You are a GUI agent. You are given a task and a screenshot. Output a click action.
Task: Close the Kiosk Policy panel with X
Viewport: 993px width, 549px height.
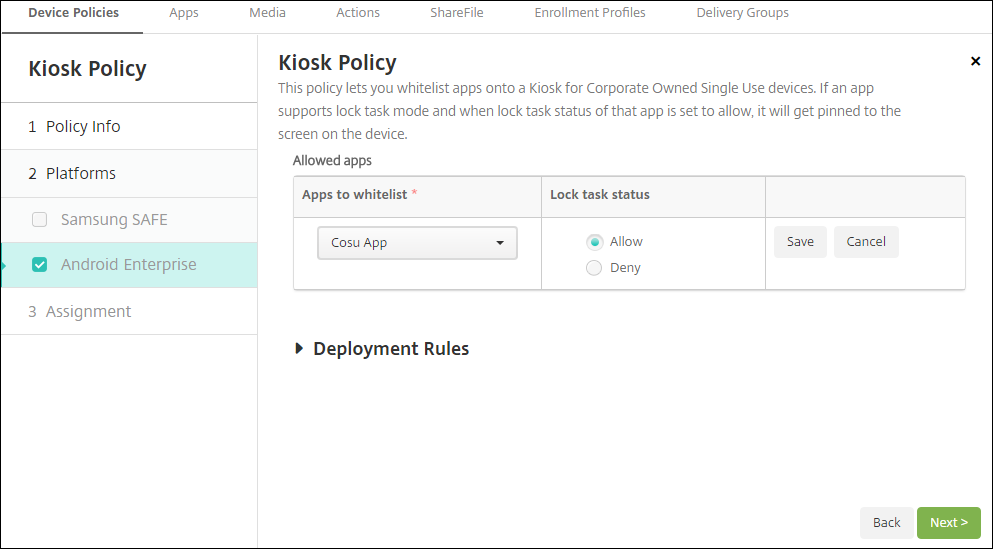click(x=975, y=62)
